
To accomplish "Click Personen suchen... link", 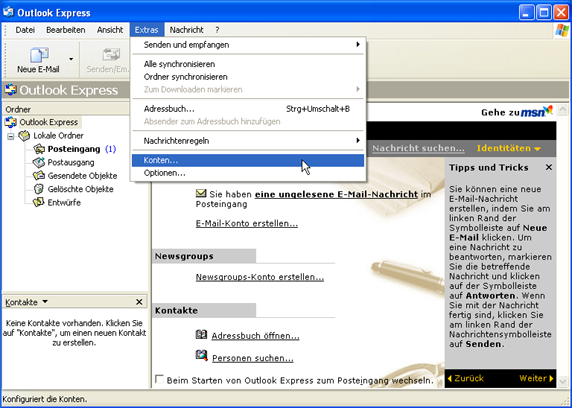I will point(253,358).
